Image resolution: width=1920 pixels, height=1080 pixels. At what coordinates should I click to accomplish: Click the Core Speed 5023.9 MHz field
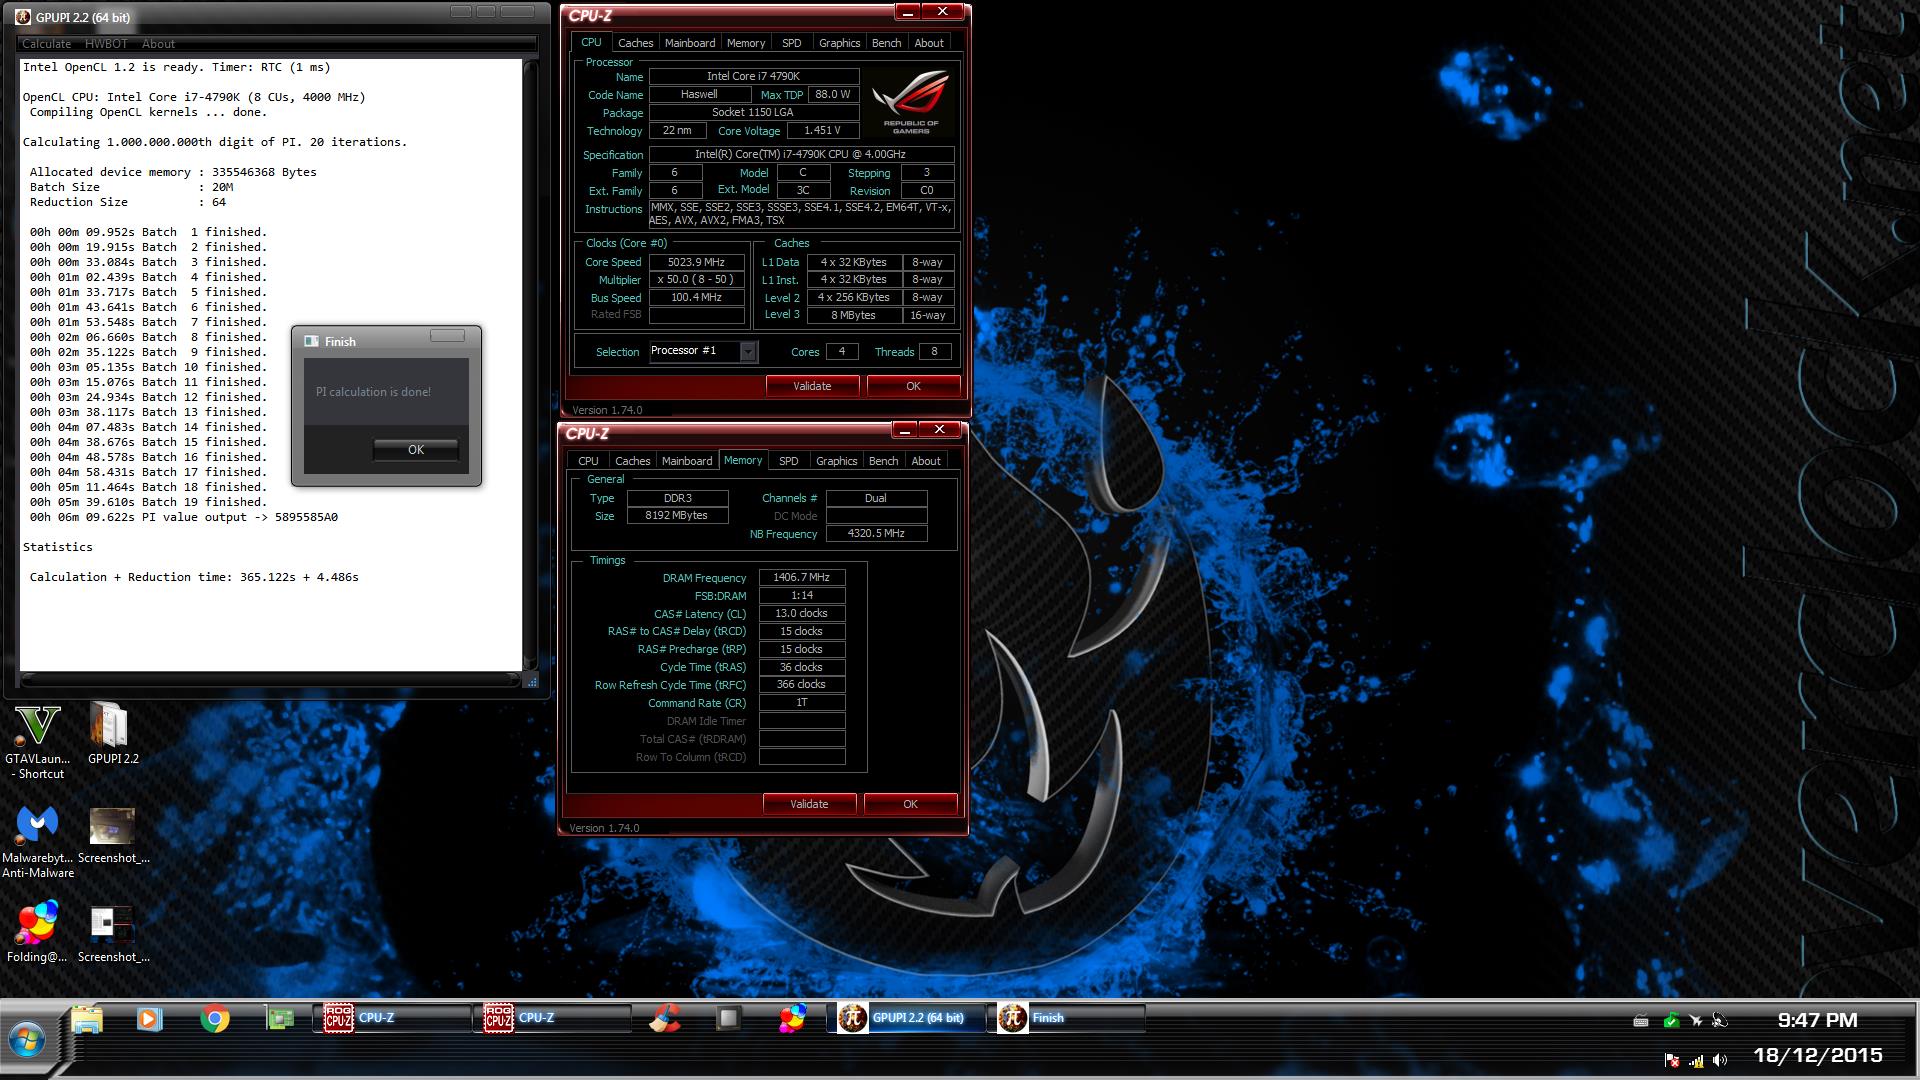coord(697,262)
